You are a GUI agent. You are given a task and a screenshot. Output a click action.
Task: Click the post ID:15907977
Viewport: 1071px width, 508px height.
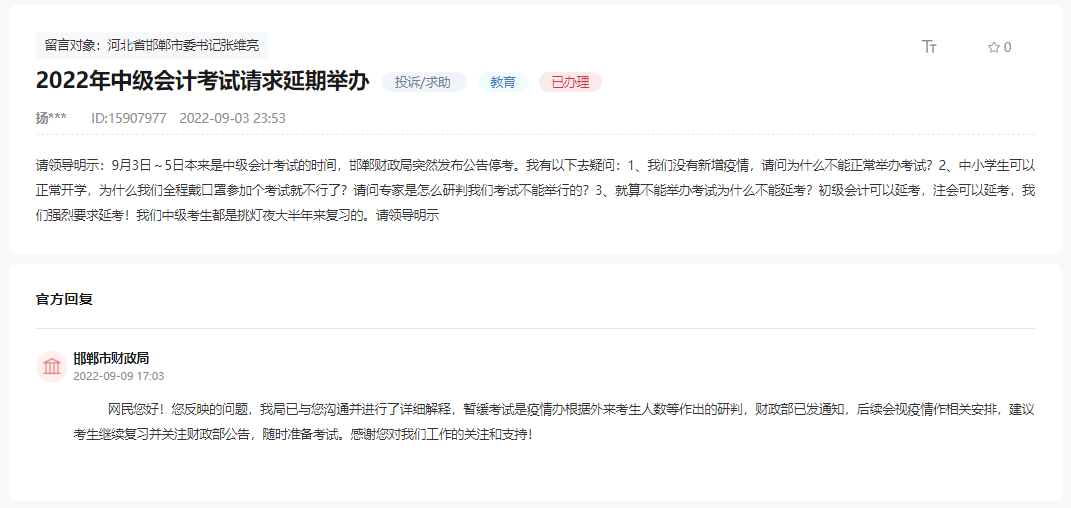[x=129, y=118]
